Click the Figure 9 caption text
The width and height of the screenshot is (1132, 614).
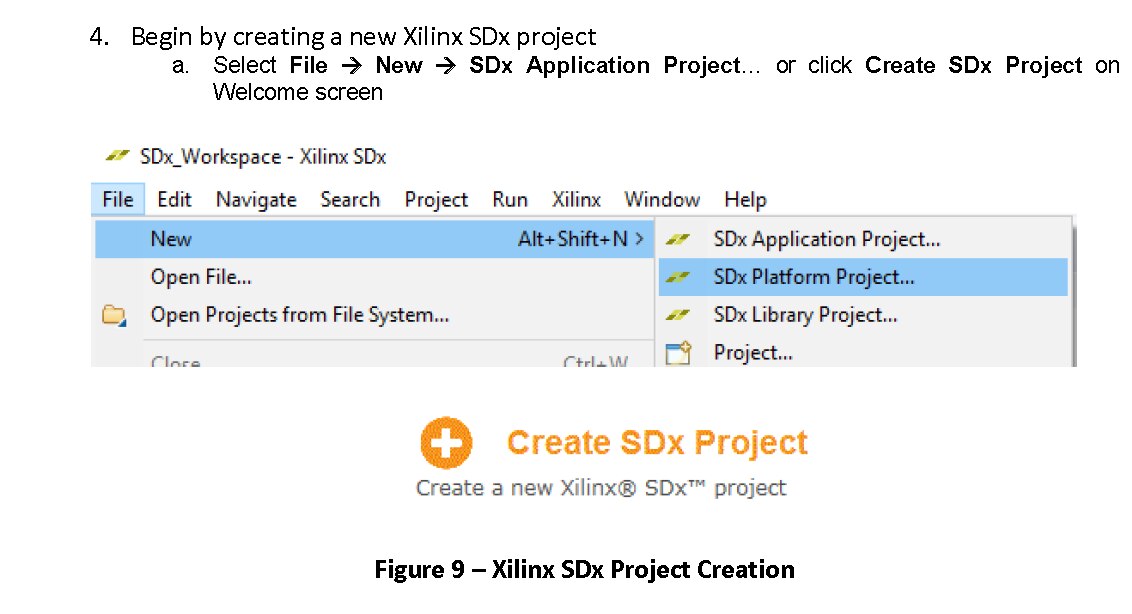(x=584, y=569)
